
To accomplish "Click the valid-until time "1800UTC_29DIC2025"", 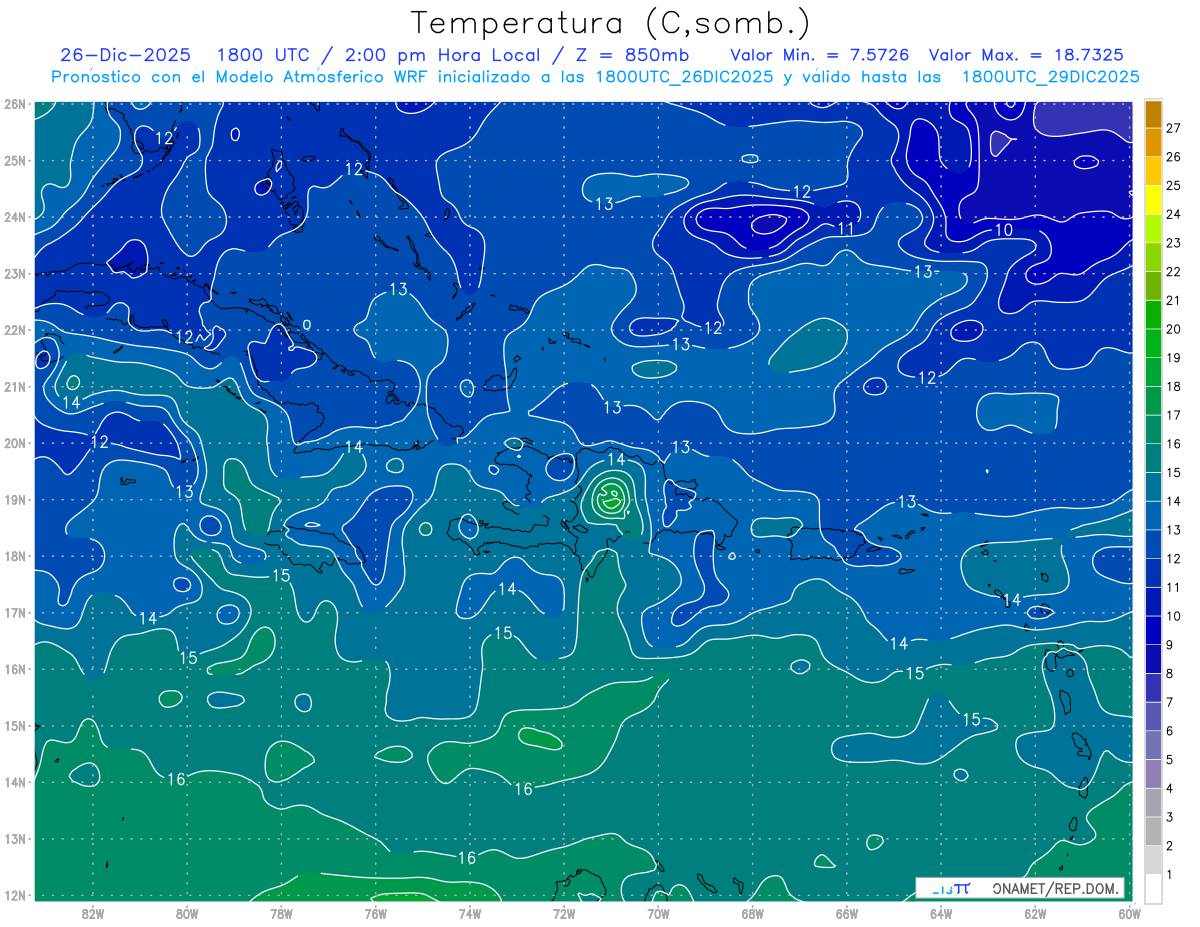I will (x=1050, y=77).
